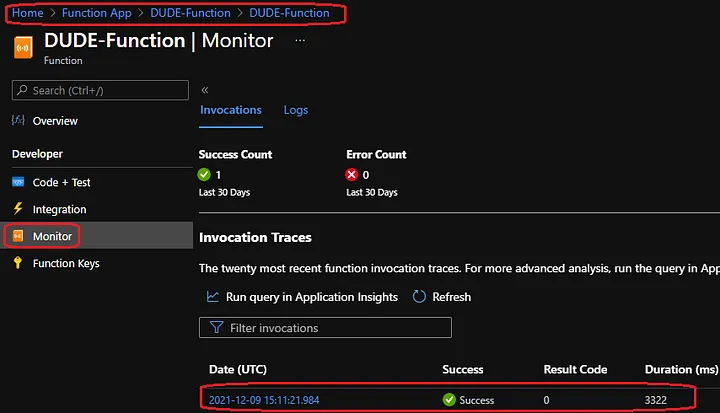Switch to the Logs tab
Screen dimensions: 720x413
click(295, 110)
